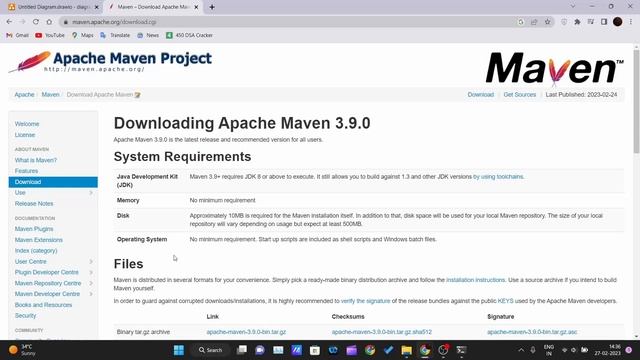Select the highlighted Download sidebar item
The image size is (640, 360).
[x=53, y=182]
